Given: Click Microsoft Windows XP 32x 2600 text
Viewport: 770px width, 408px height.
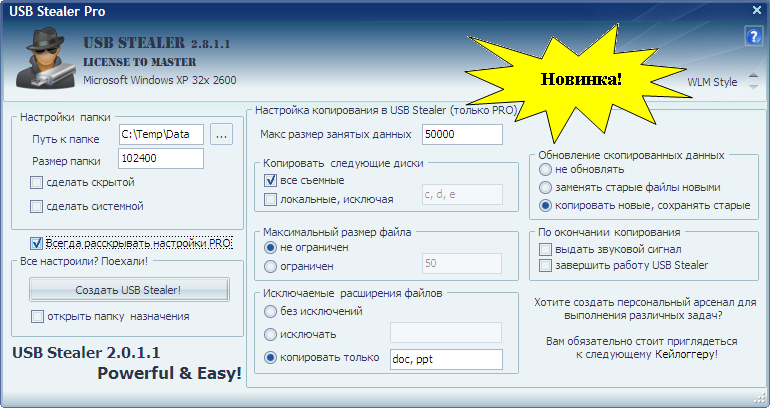Looking at the screenshot, I should pyautogui.click(x=160, y=80).
